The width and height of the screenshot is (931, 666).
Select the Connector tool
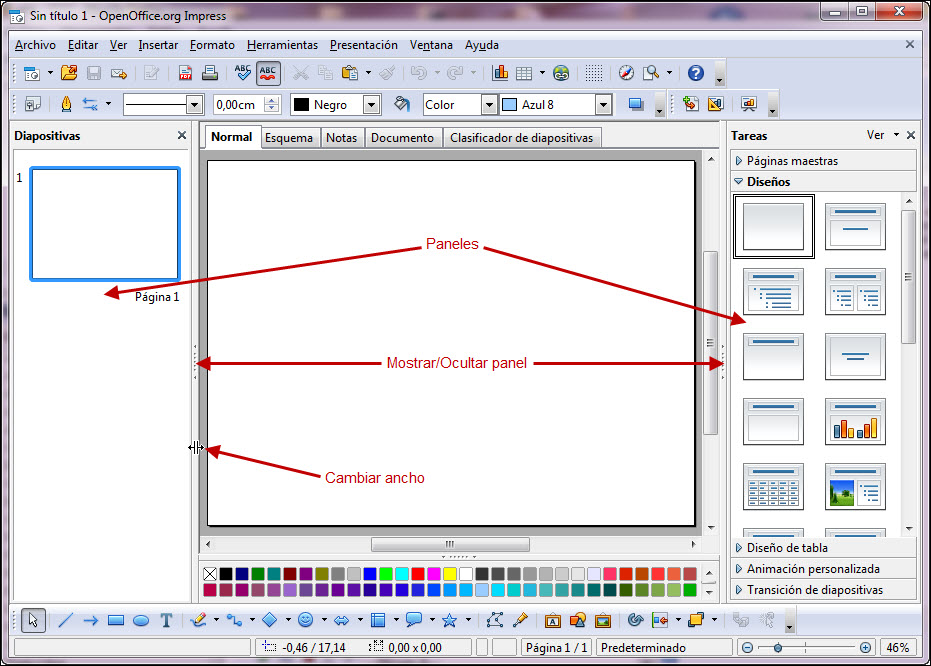coord(235,621)
